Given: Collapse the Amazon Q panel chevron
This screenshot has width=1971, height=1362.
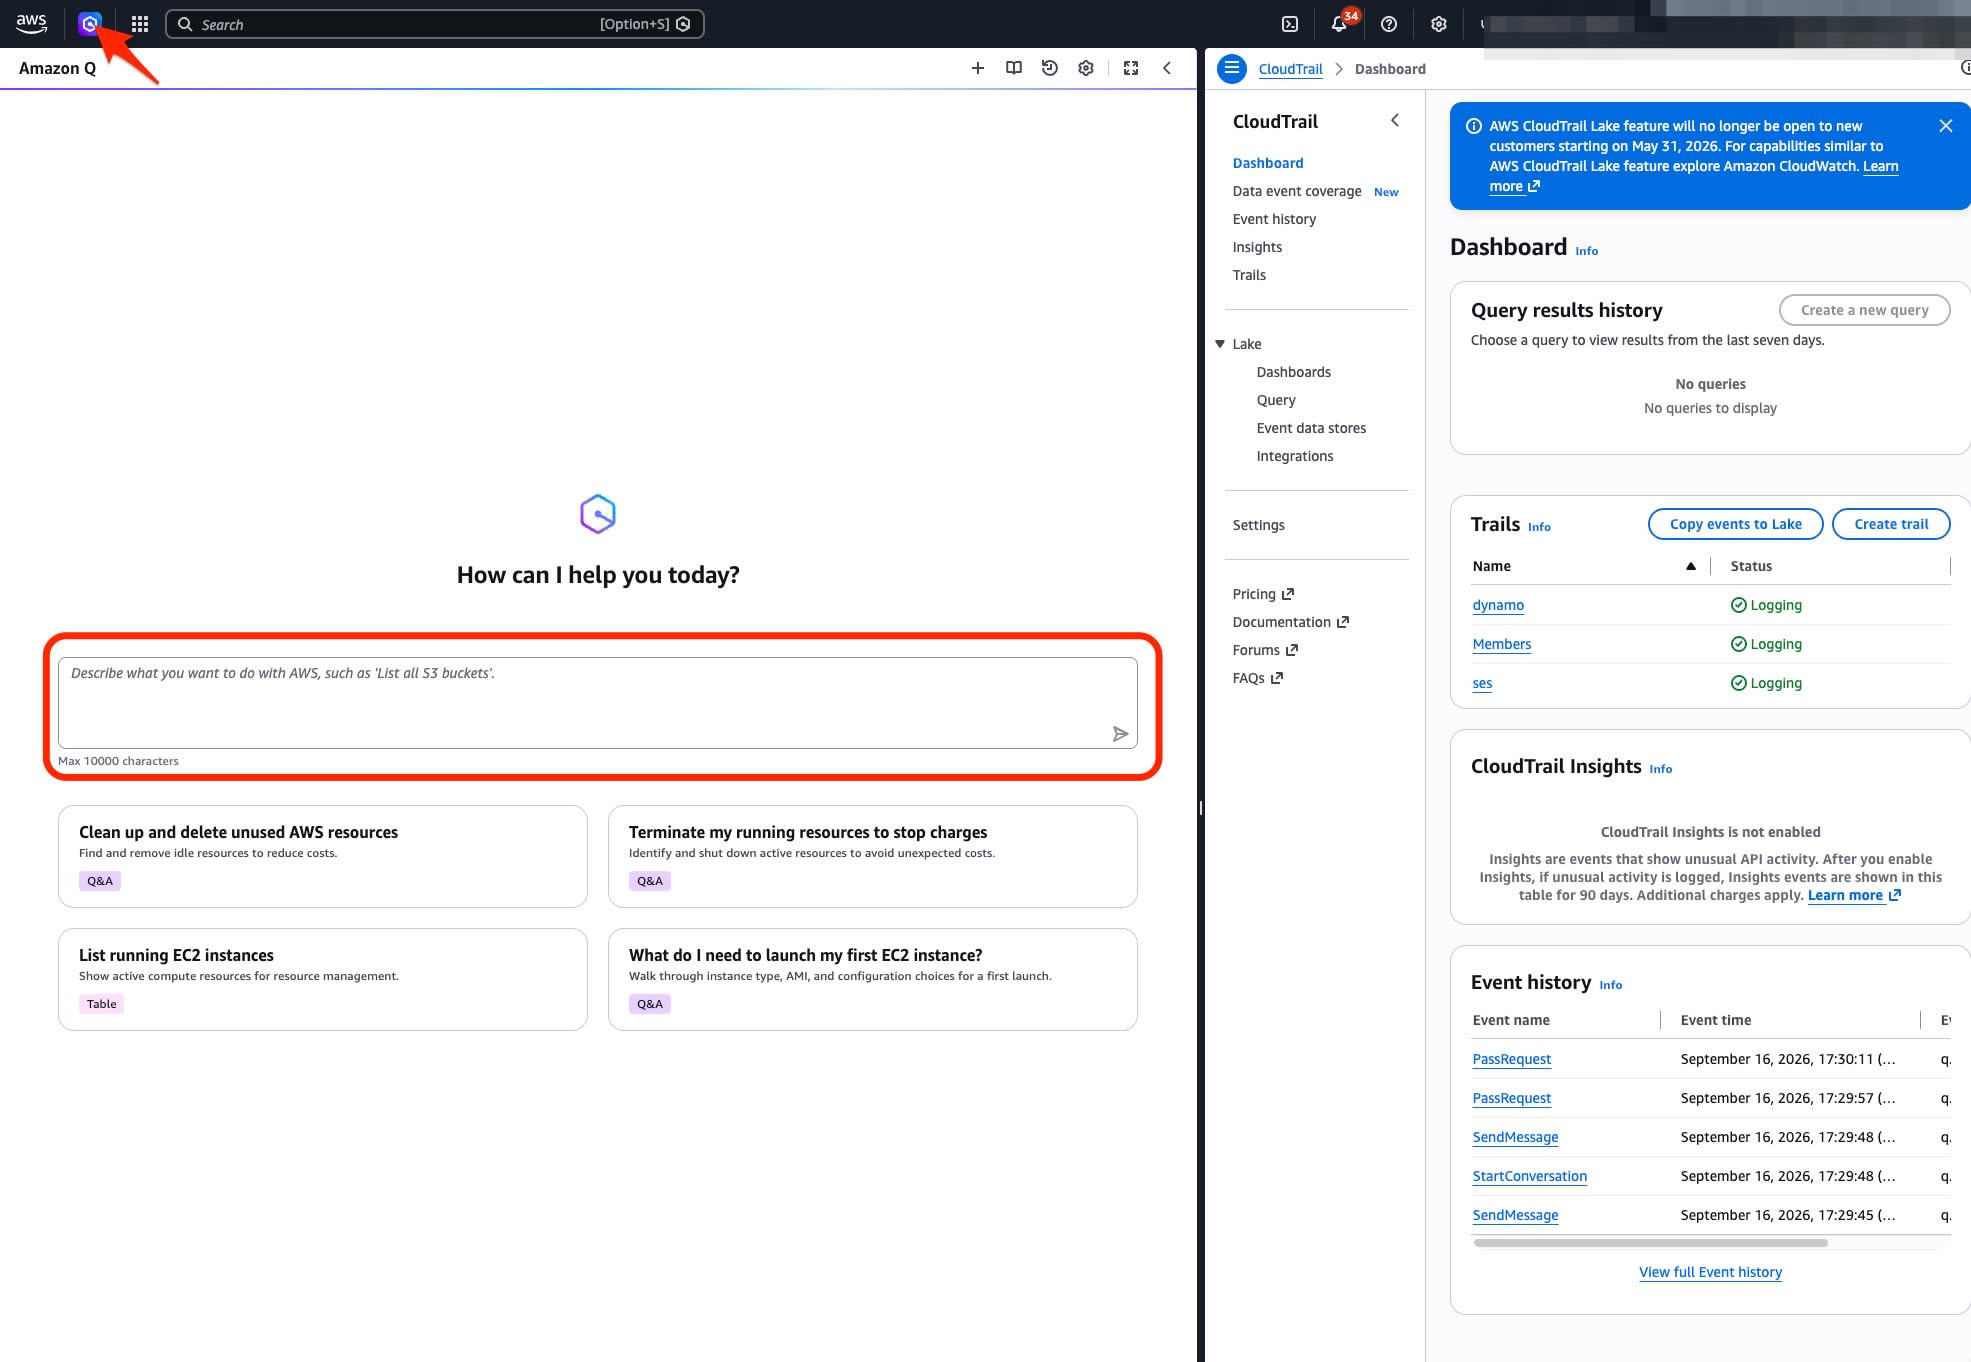Looking at the screenshot, I should 1167,68.
